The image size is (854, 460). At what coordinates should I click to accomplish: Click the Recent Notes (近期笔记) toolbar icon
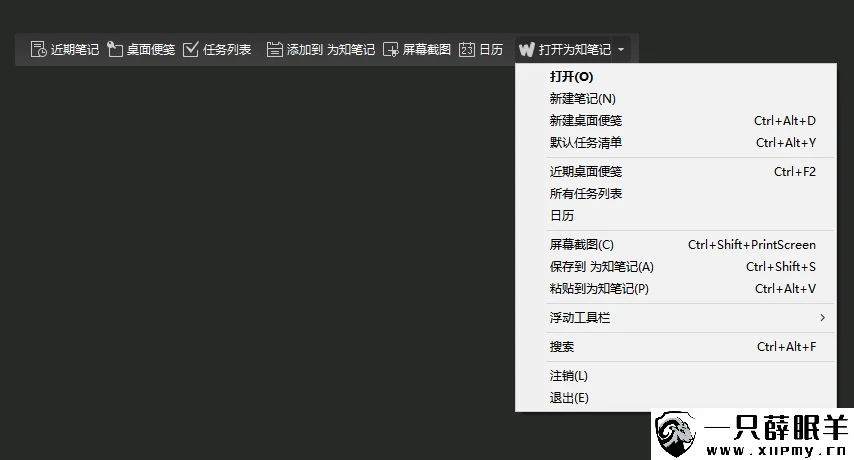(x=38, y=50)
